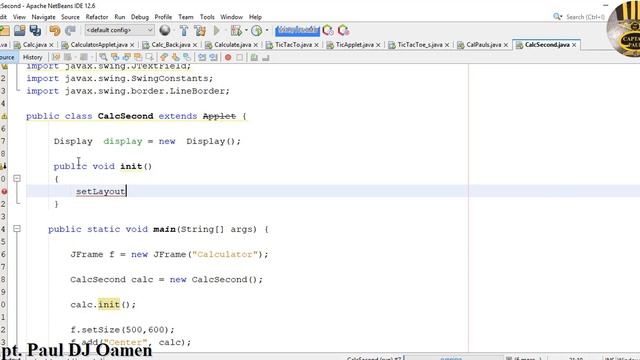Open the Help menu

255,17
